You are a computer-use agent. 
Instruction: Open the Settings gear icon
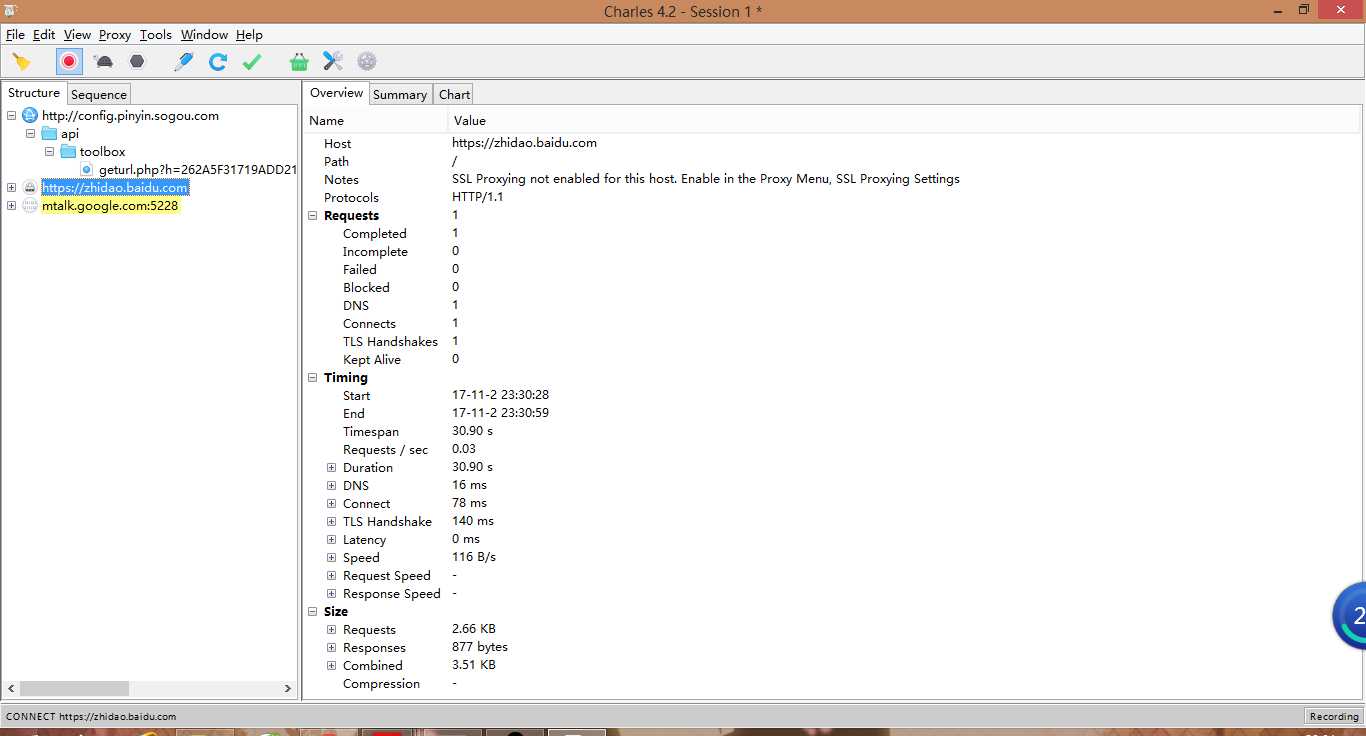pos(367,62)
